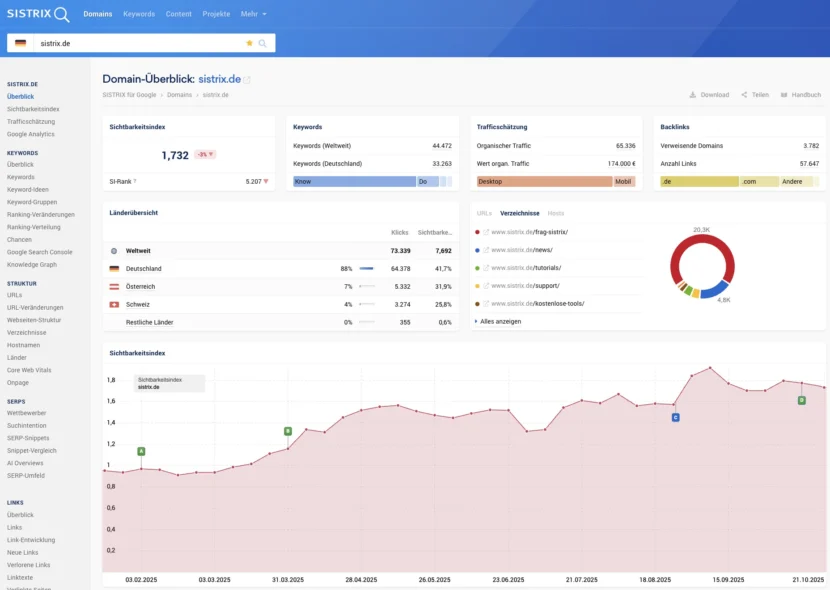Expand the Mehr dropdown menu
This screenshot has height=590, width=830.
coord(253,14)
